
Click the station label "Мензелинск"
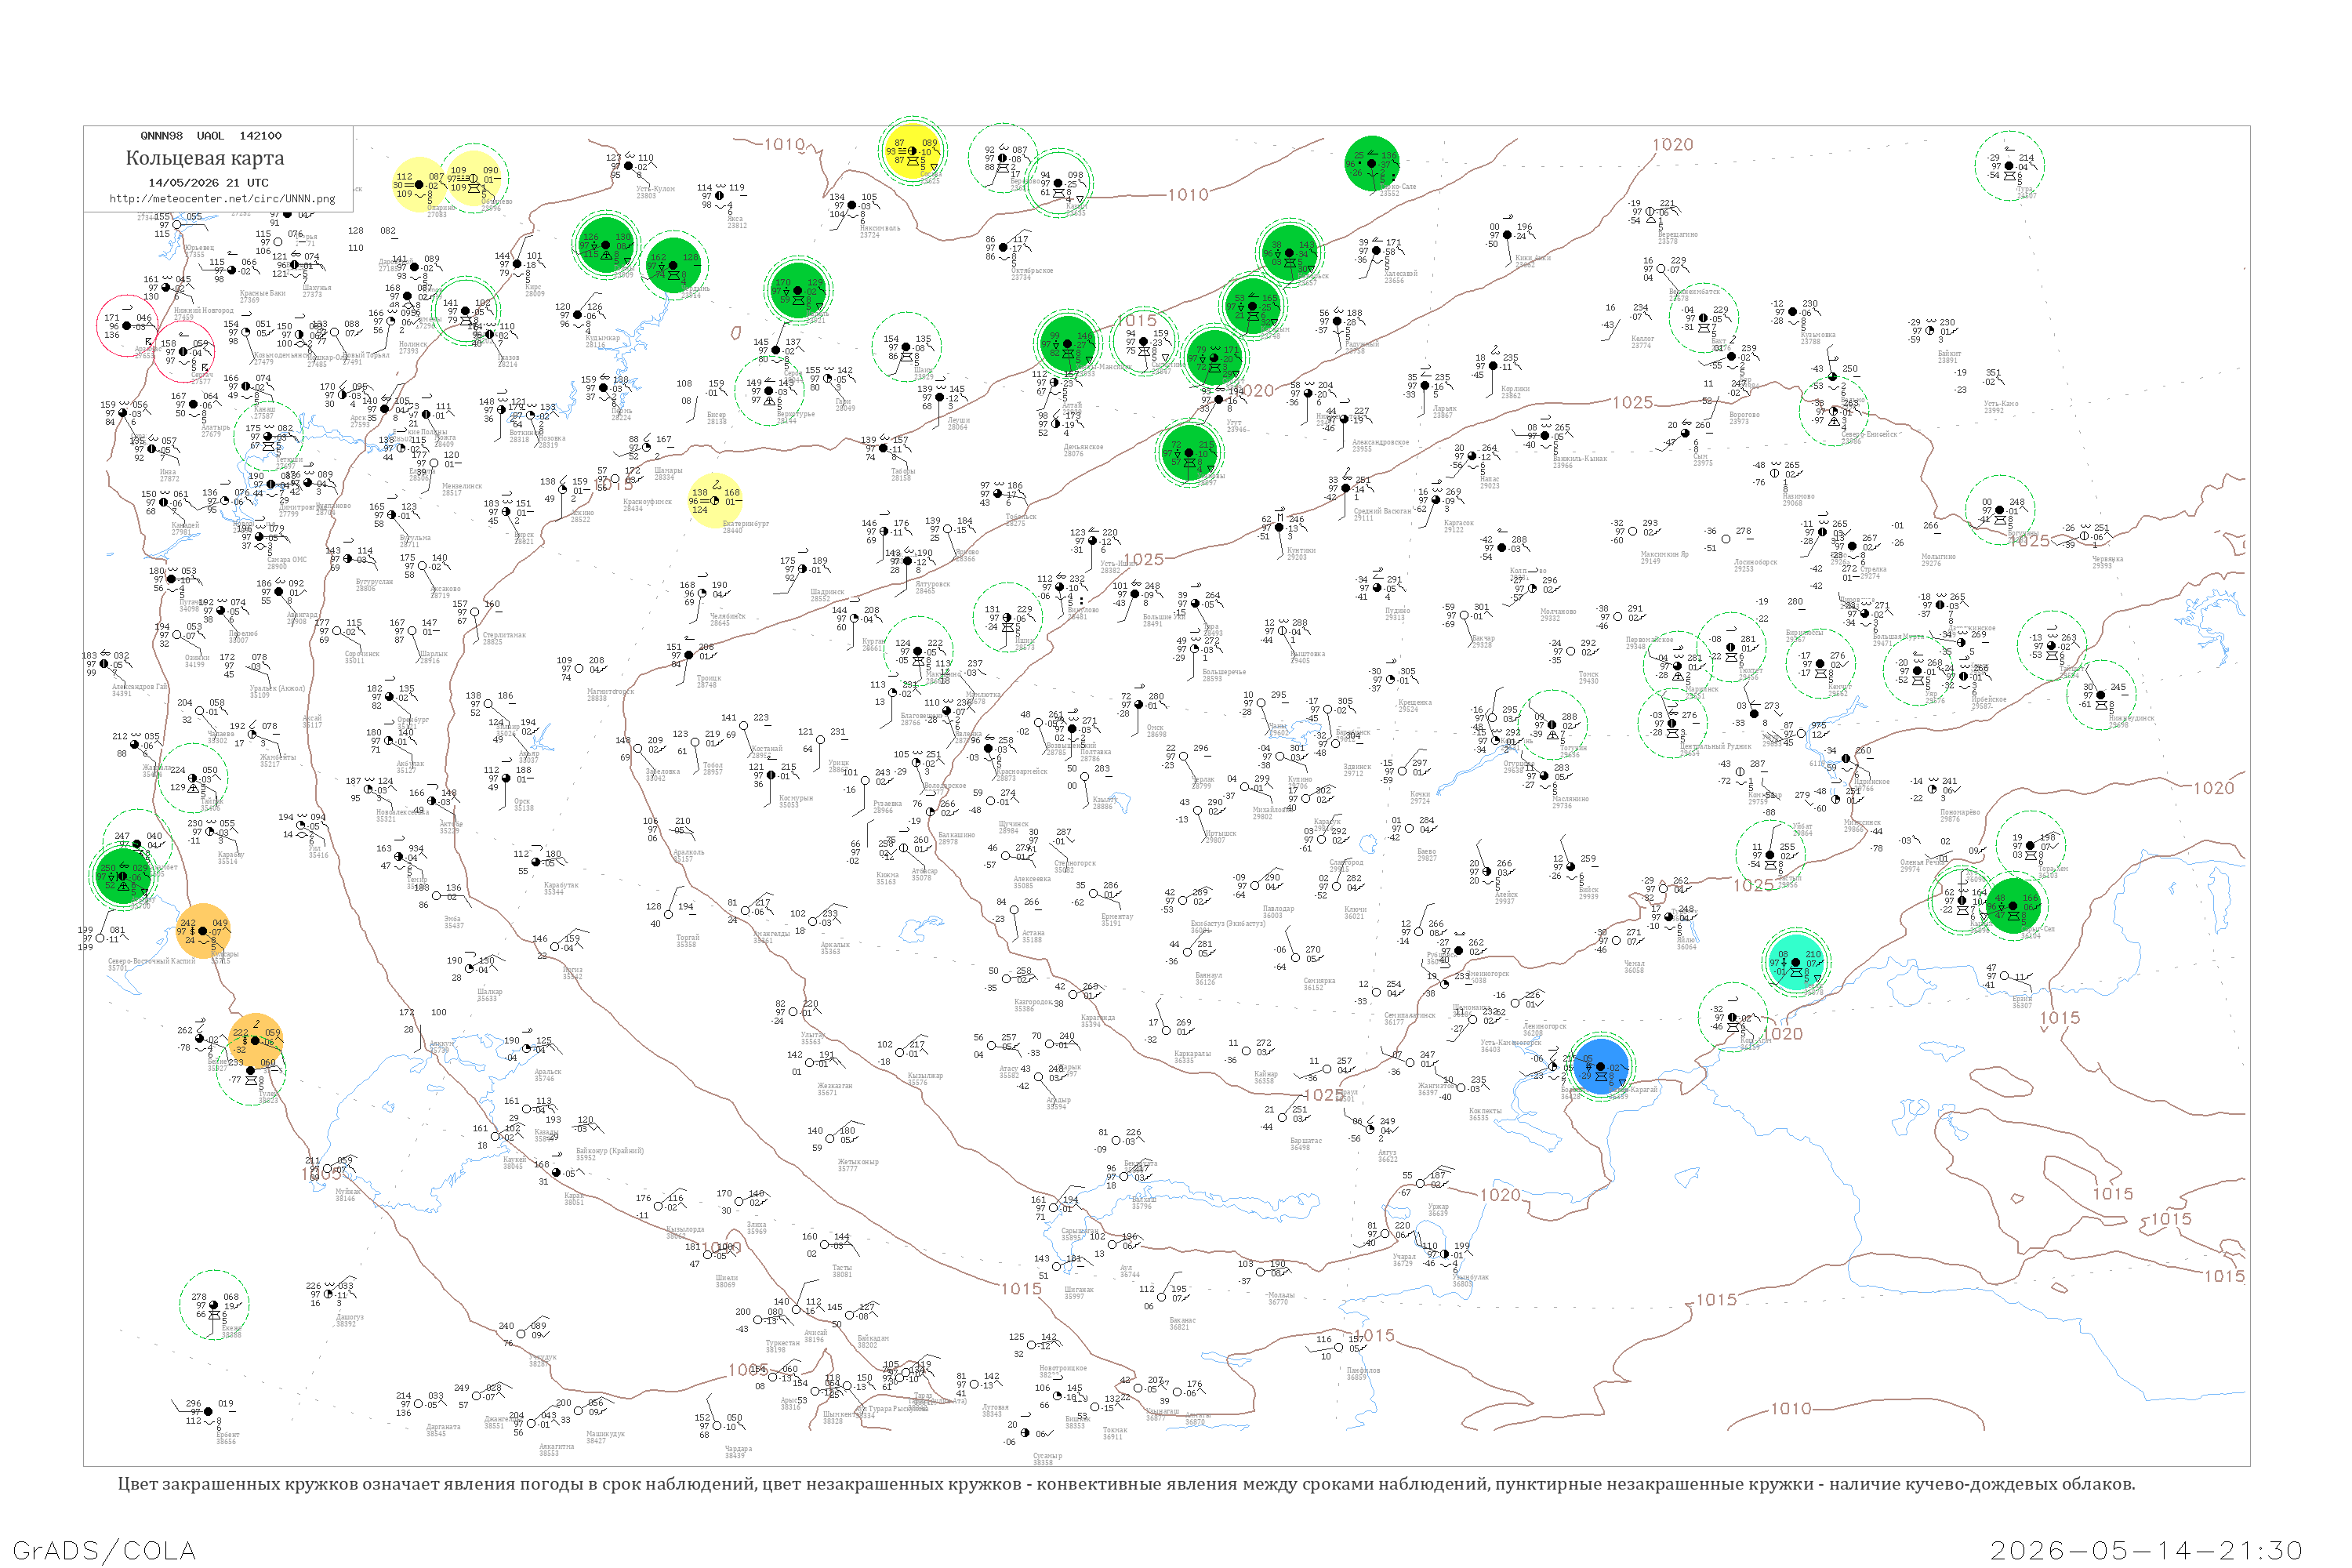tap(462, 486)
